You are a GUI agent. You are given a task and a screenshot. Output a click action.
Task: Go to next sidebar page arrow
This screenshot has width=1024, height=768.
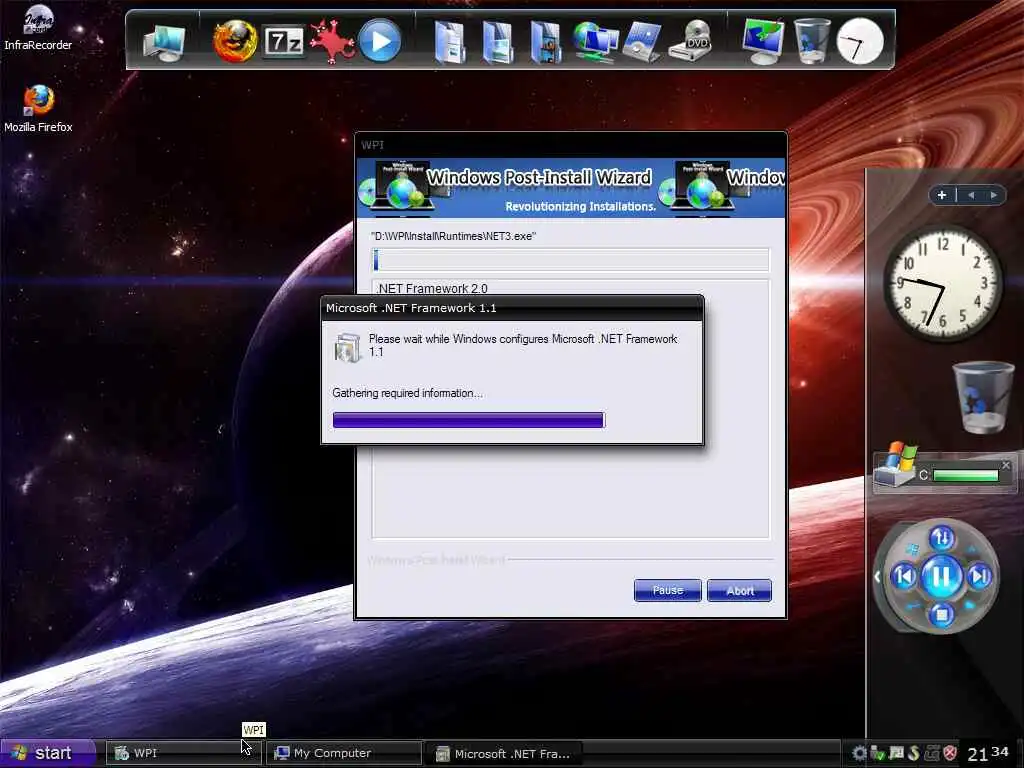coord(993,195)
